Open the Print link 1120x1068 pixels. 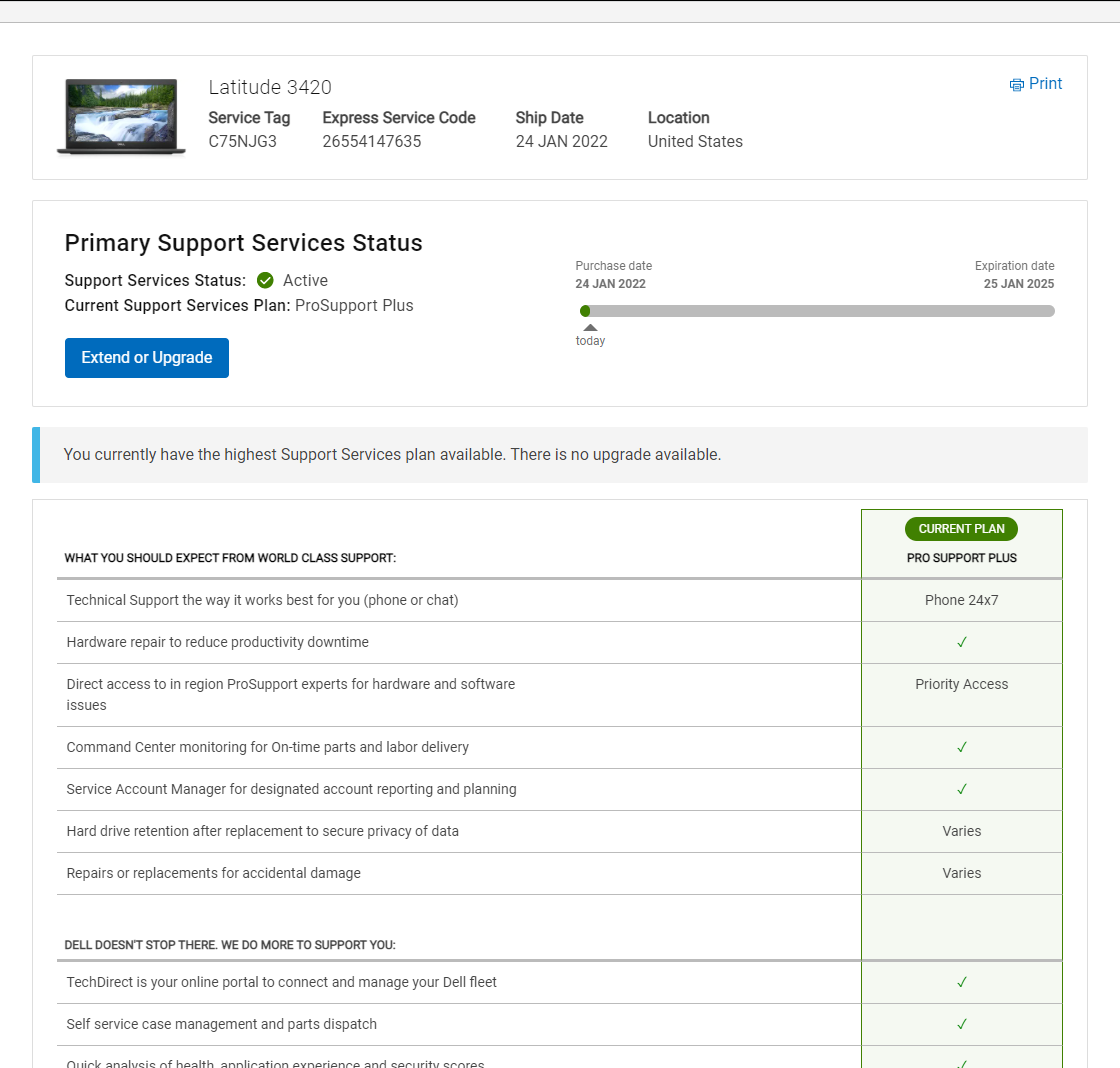pyautogui.click(x=1045, y=84)
